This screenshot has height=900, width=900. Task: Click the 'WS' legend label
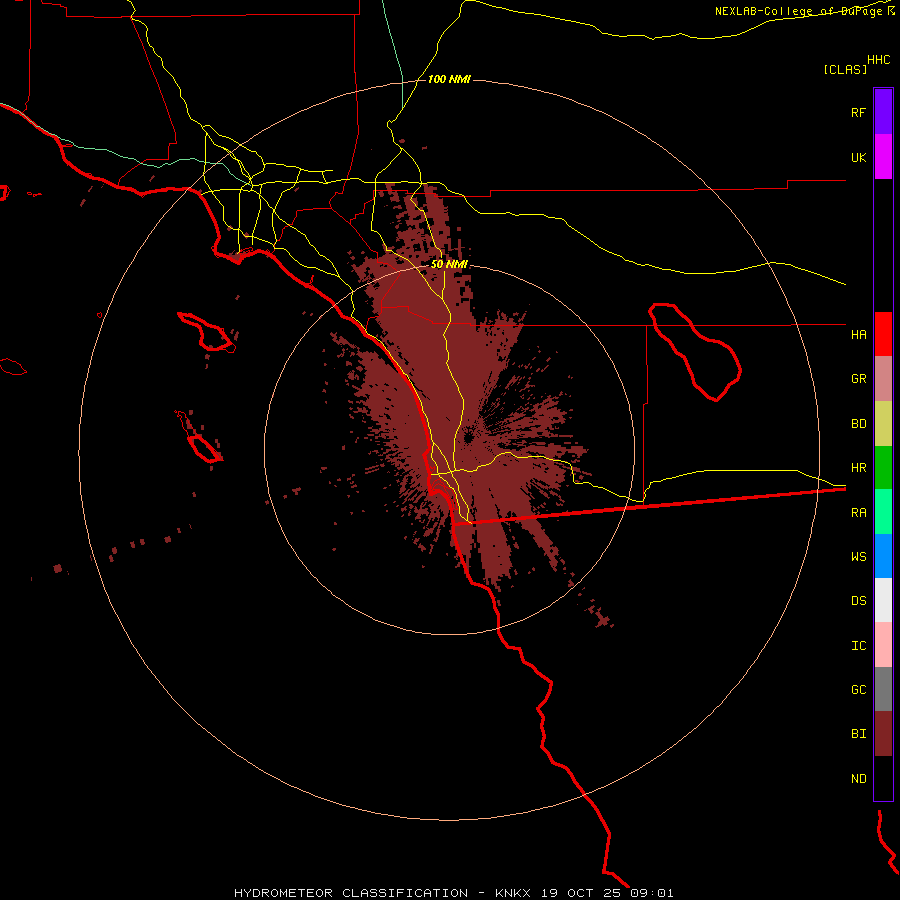point(858,557)
